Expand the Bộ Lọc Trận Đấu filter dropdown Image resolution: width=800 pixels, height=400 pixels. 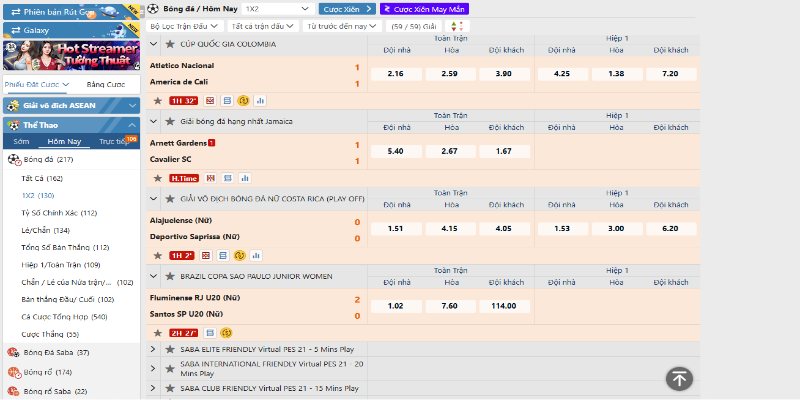[x=186, y=25]
